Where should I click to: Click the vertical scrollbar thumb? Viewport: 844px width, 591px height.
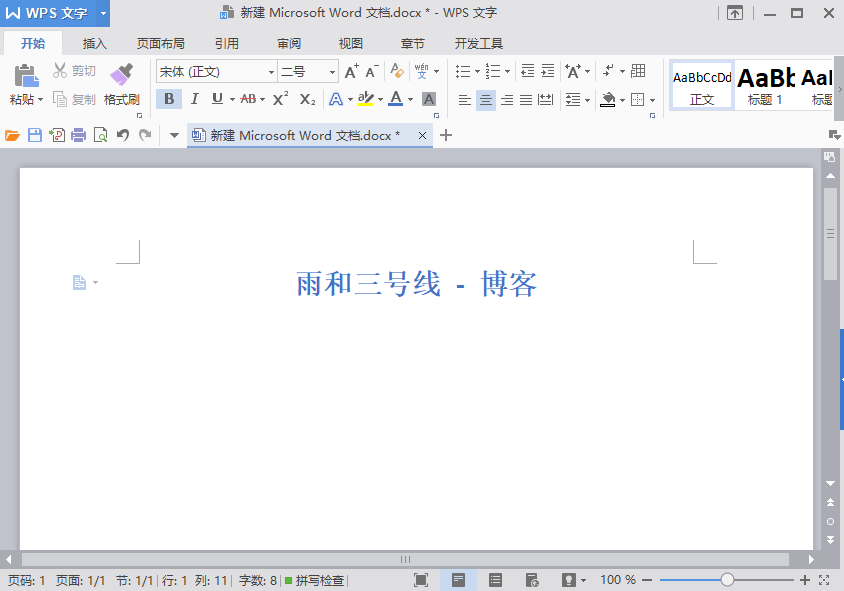(831, 234)
